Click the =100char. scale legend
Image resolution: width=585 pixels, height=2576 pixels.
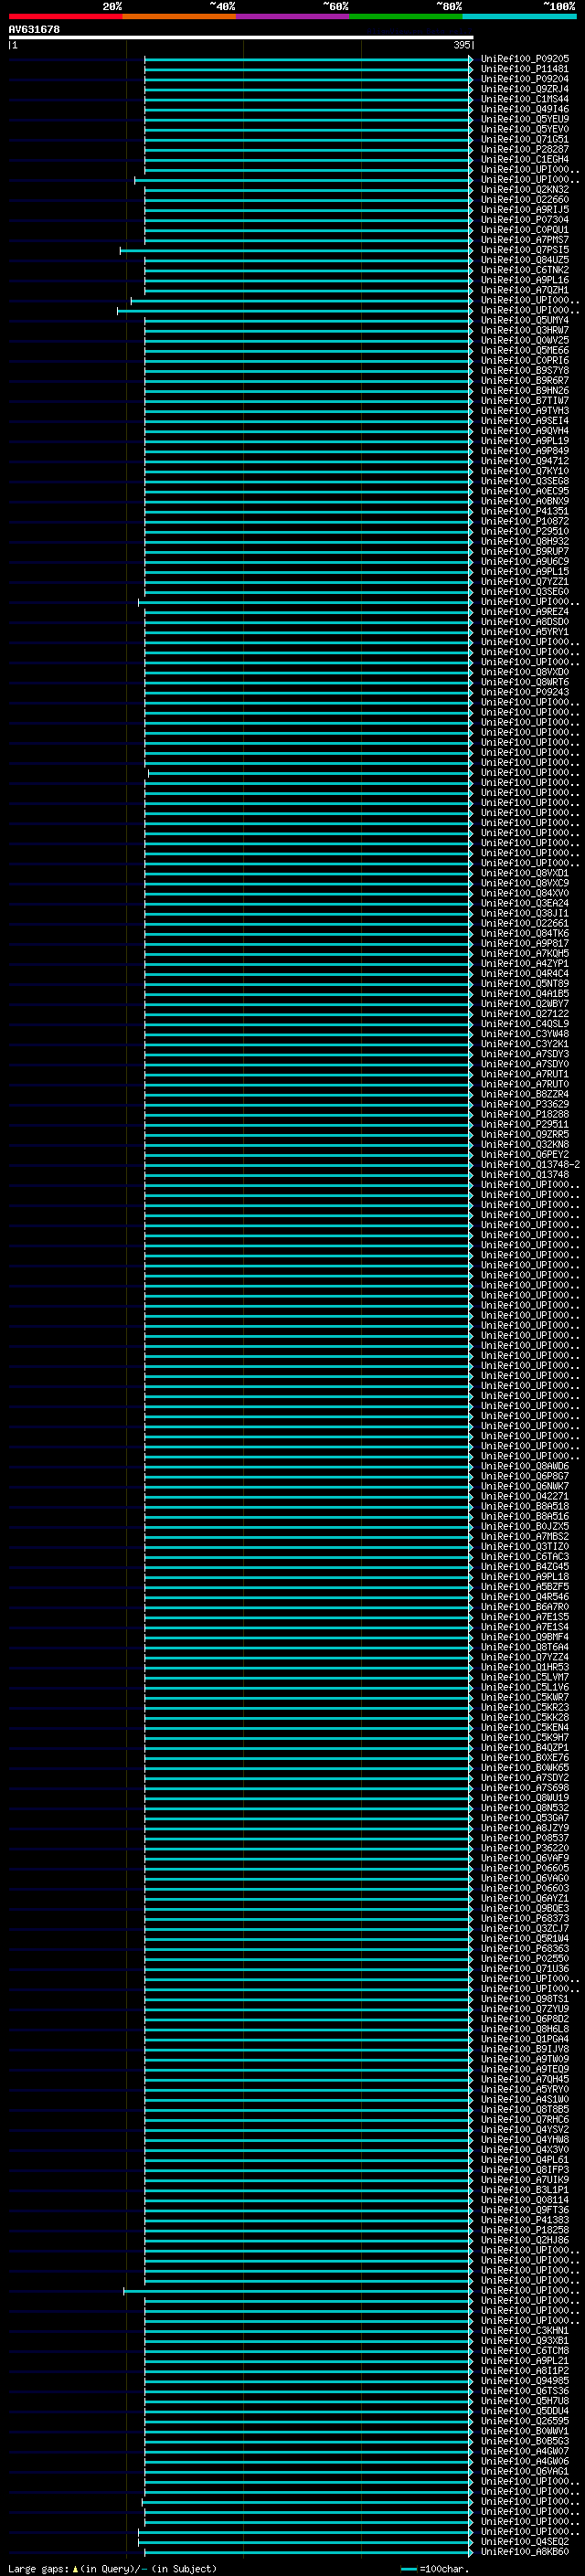[x=433, y=2569]
